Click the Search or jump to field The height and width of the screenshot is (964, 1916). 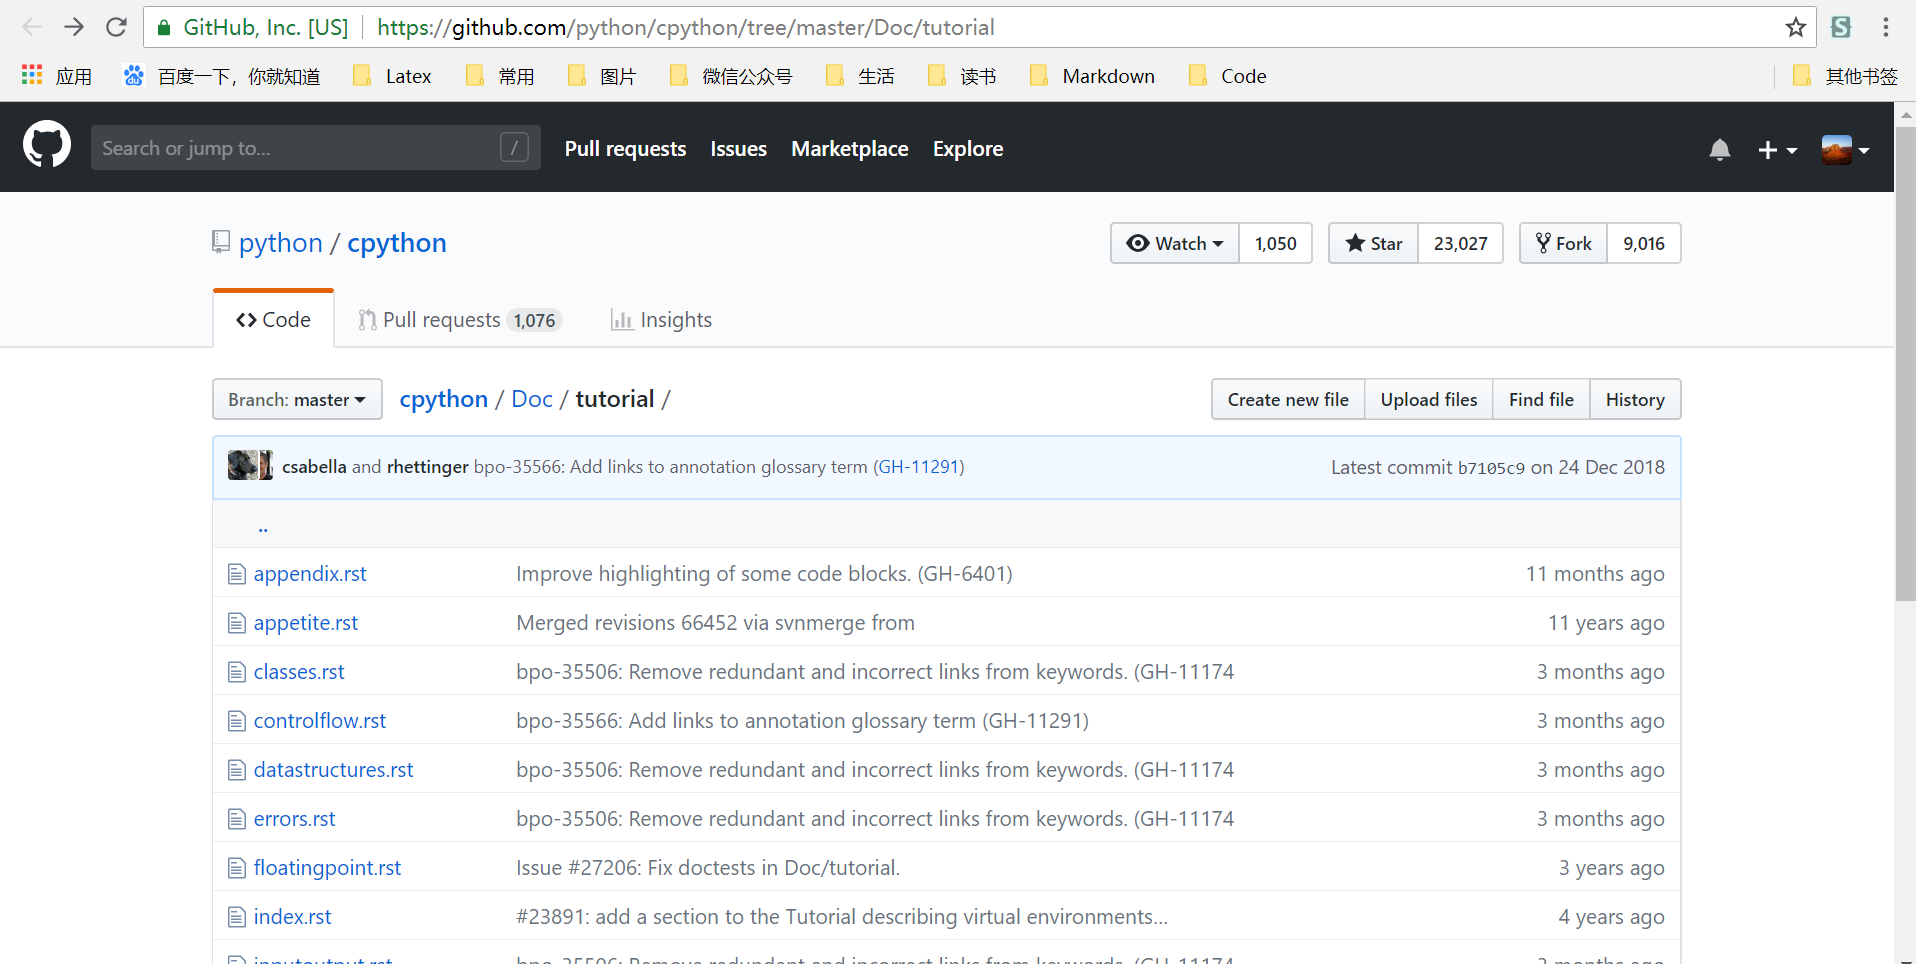(315, 148)
